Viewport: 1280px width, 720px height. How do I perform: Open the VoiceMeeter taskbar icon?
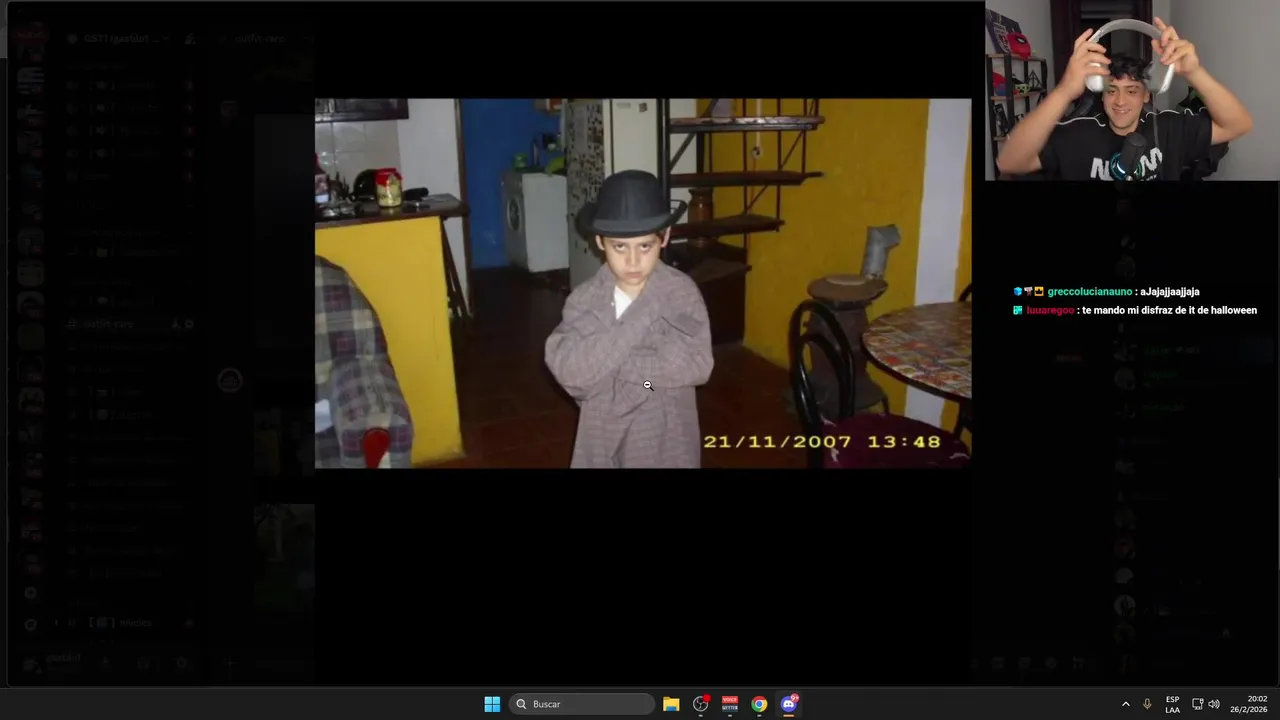point(730,704)
